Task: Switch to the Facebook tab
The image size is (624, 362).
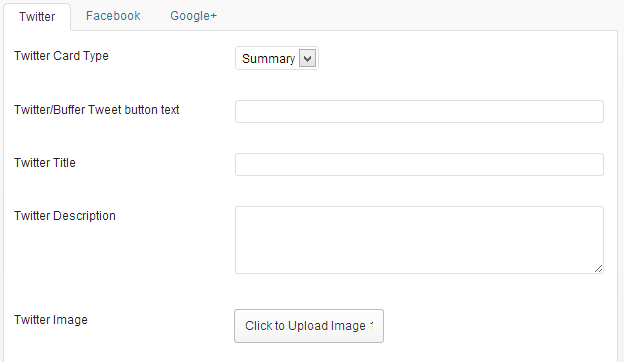Action: [113, 16]
